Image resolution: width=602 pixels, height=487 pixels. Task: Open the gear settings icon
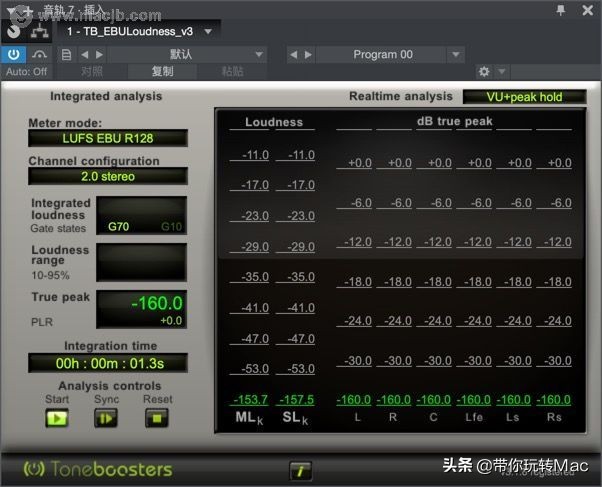click(x=484, y=71)
